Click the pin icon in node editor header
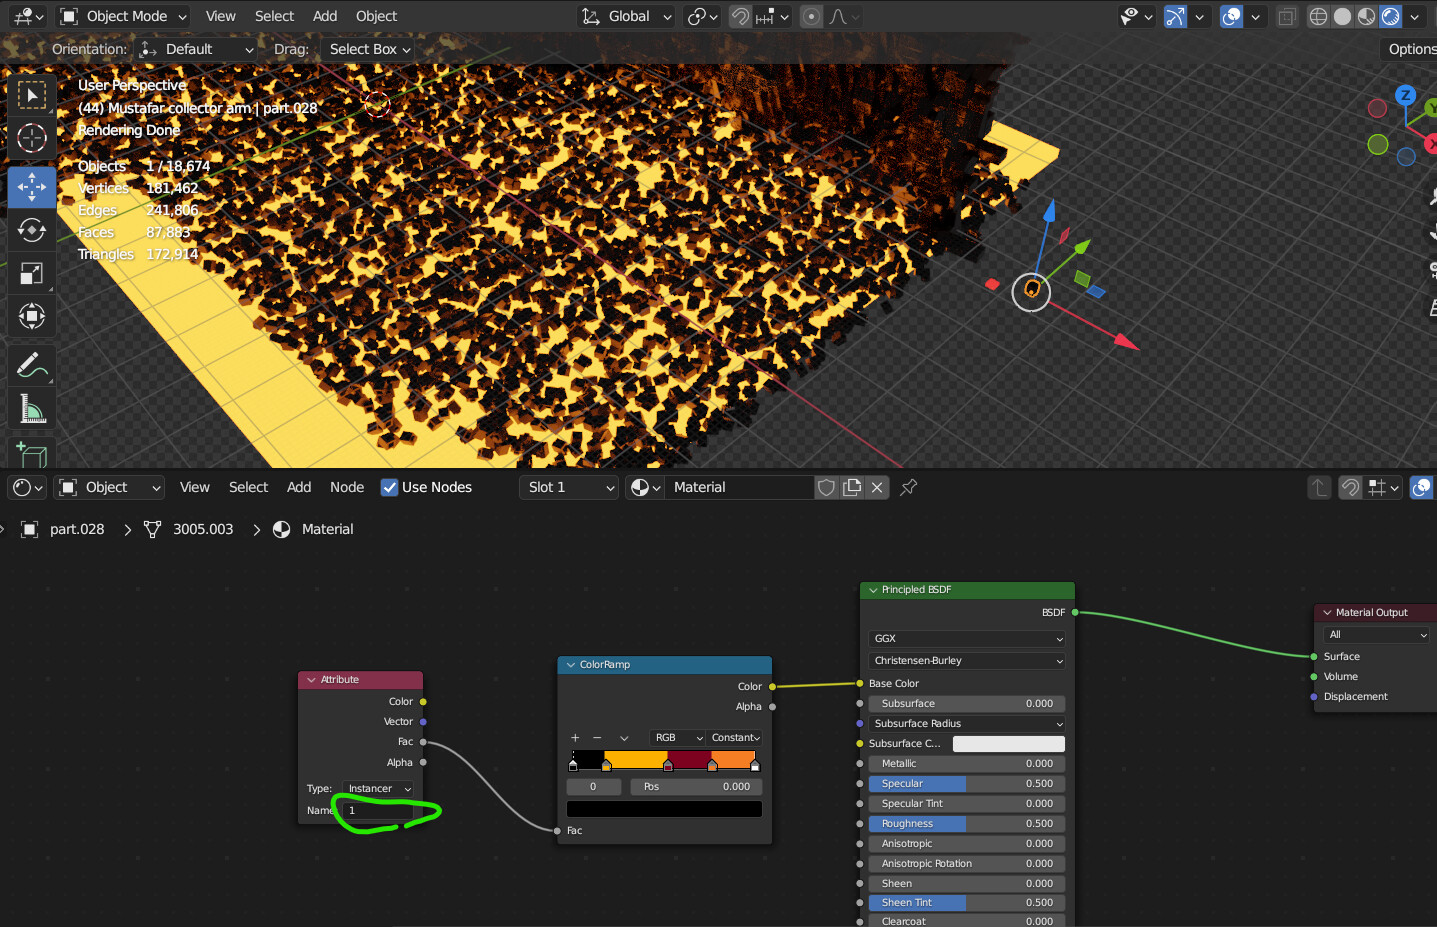This screenshot has width=1437, height=927. click(x=908, y=487)
